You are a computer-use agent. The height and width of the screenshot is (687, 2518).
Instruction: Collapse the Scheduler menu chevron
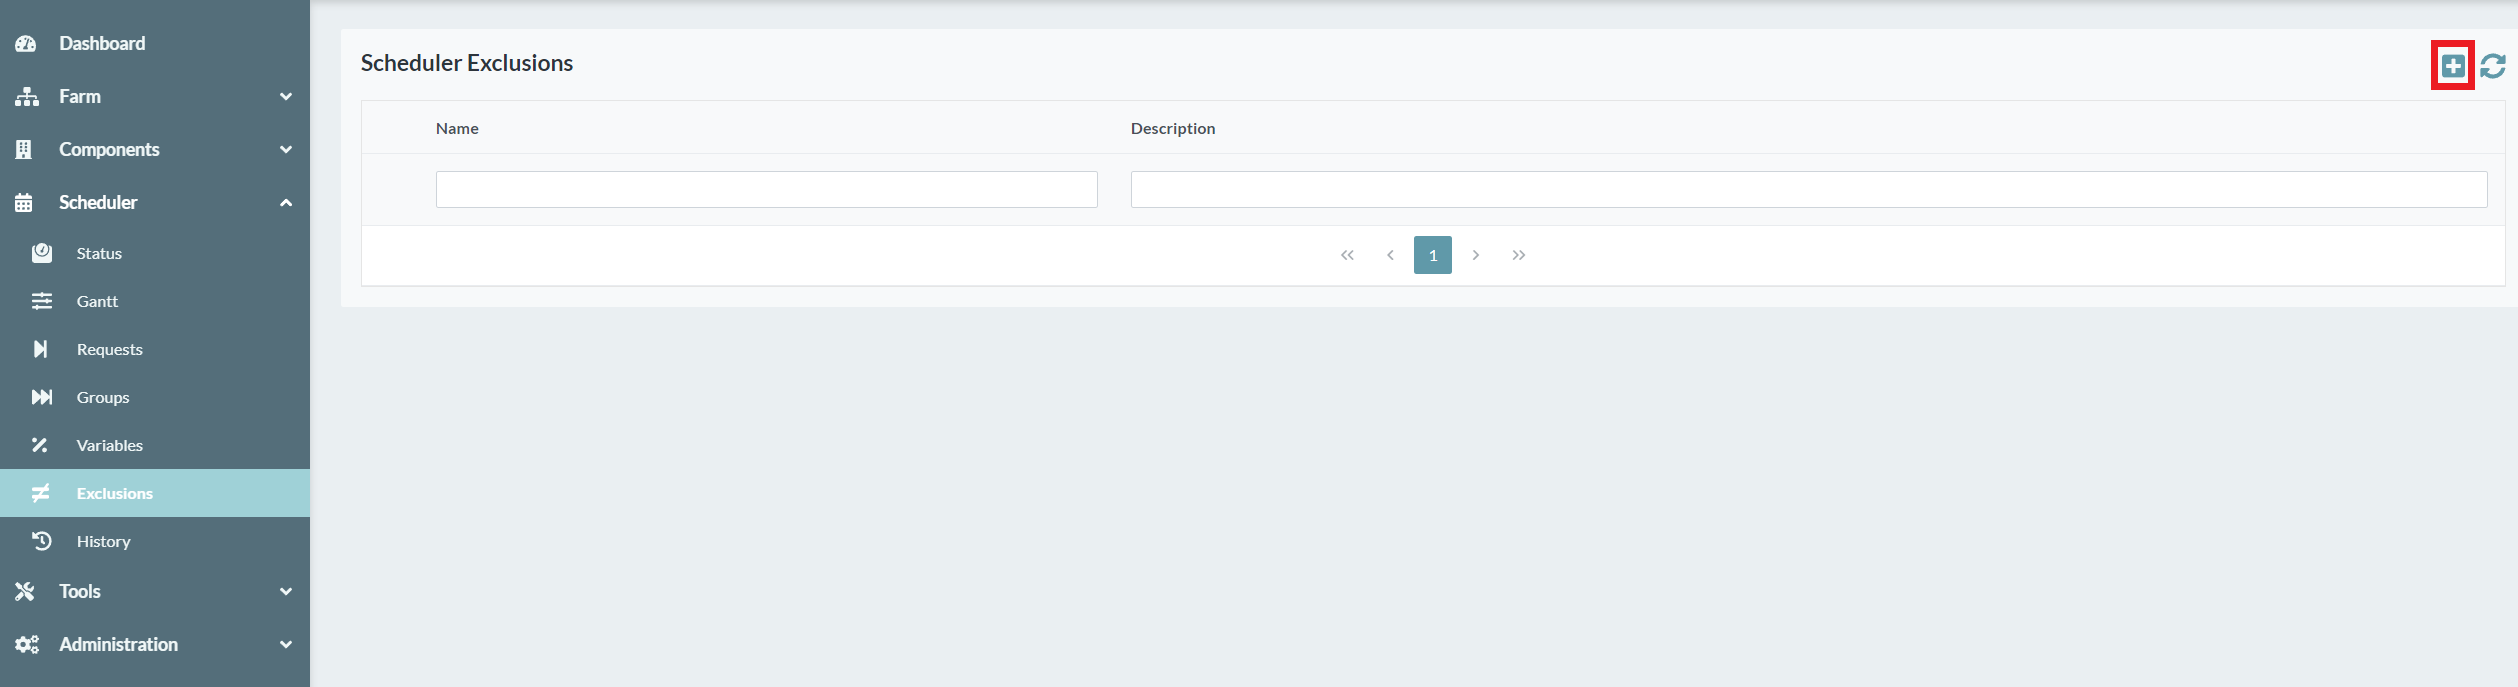tap(286, 203)
